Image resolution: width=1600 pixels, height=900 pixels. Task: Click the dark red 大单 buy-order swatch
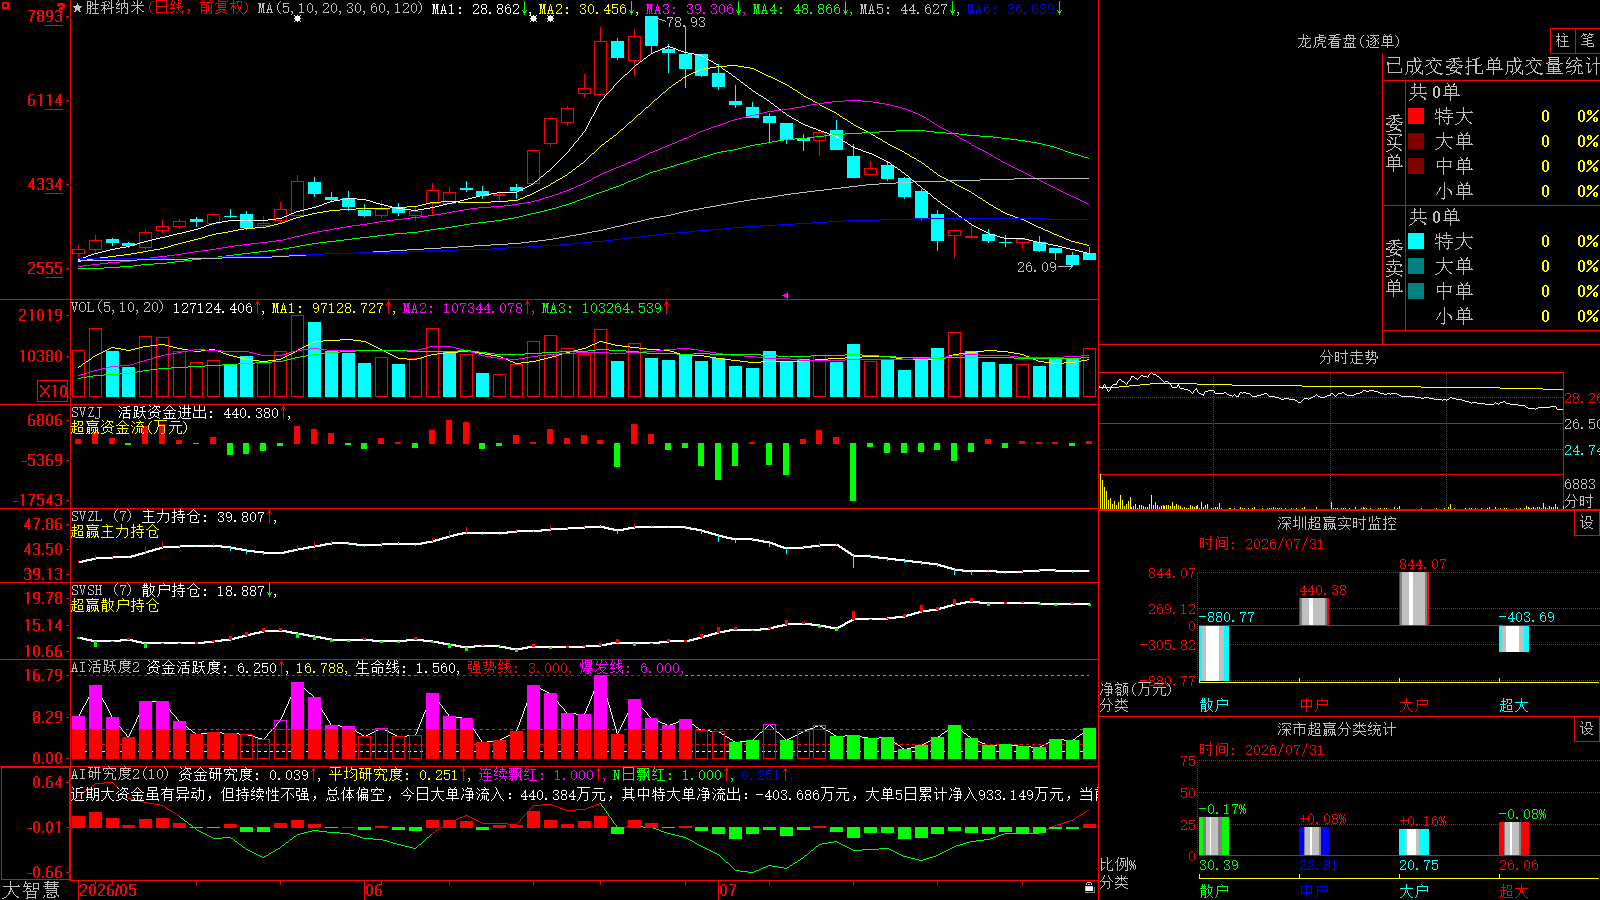[x=1416, y=141]
